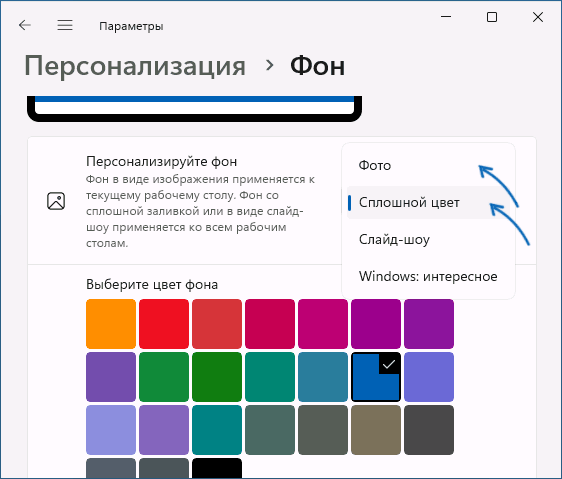Viewport: 562px width, 479px height.
Task: Select the light lavender-blue swatch
Action: (111, 430)
